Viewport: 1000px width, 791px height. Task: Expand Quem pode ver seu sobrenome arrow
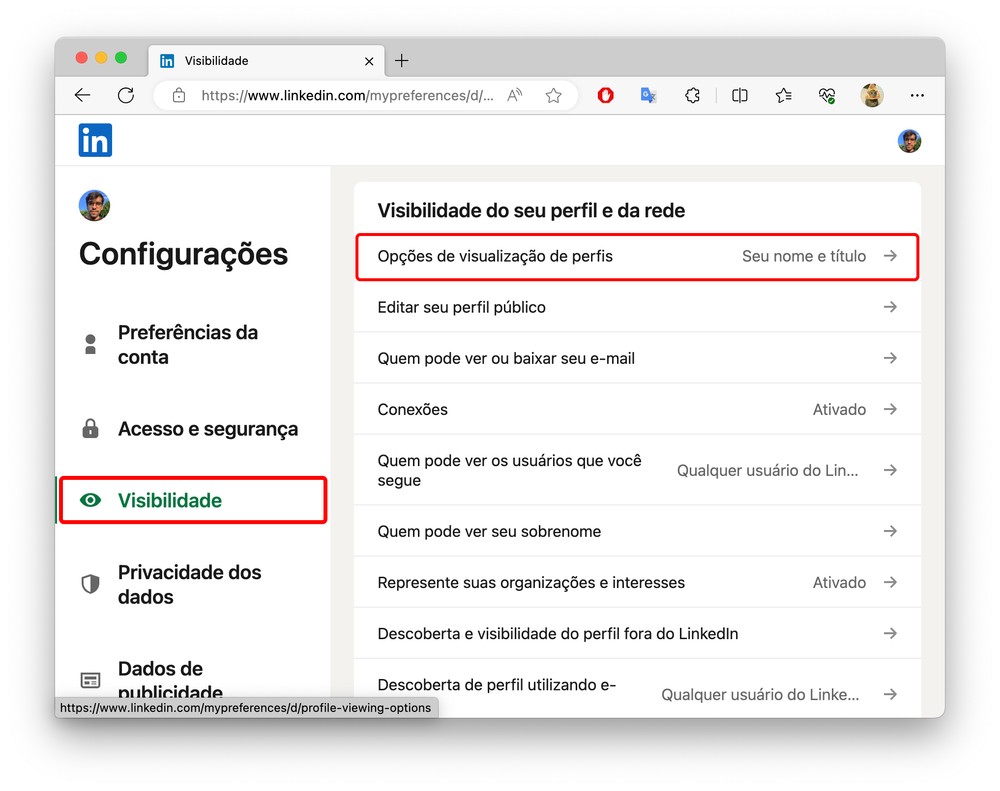point(890,531)
